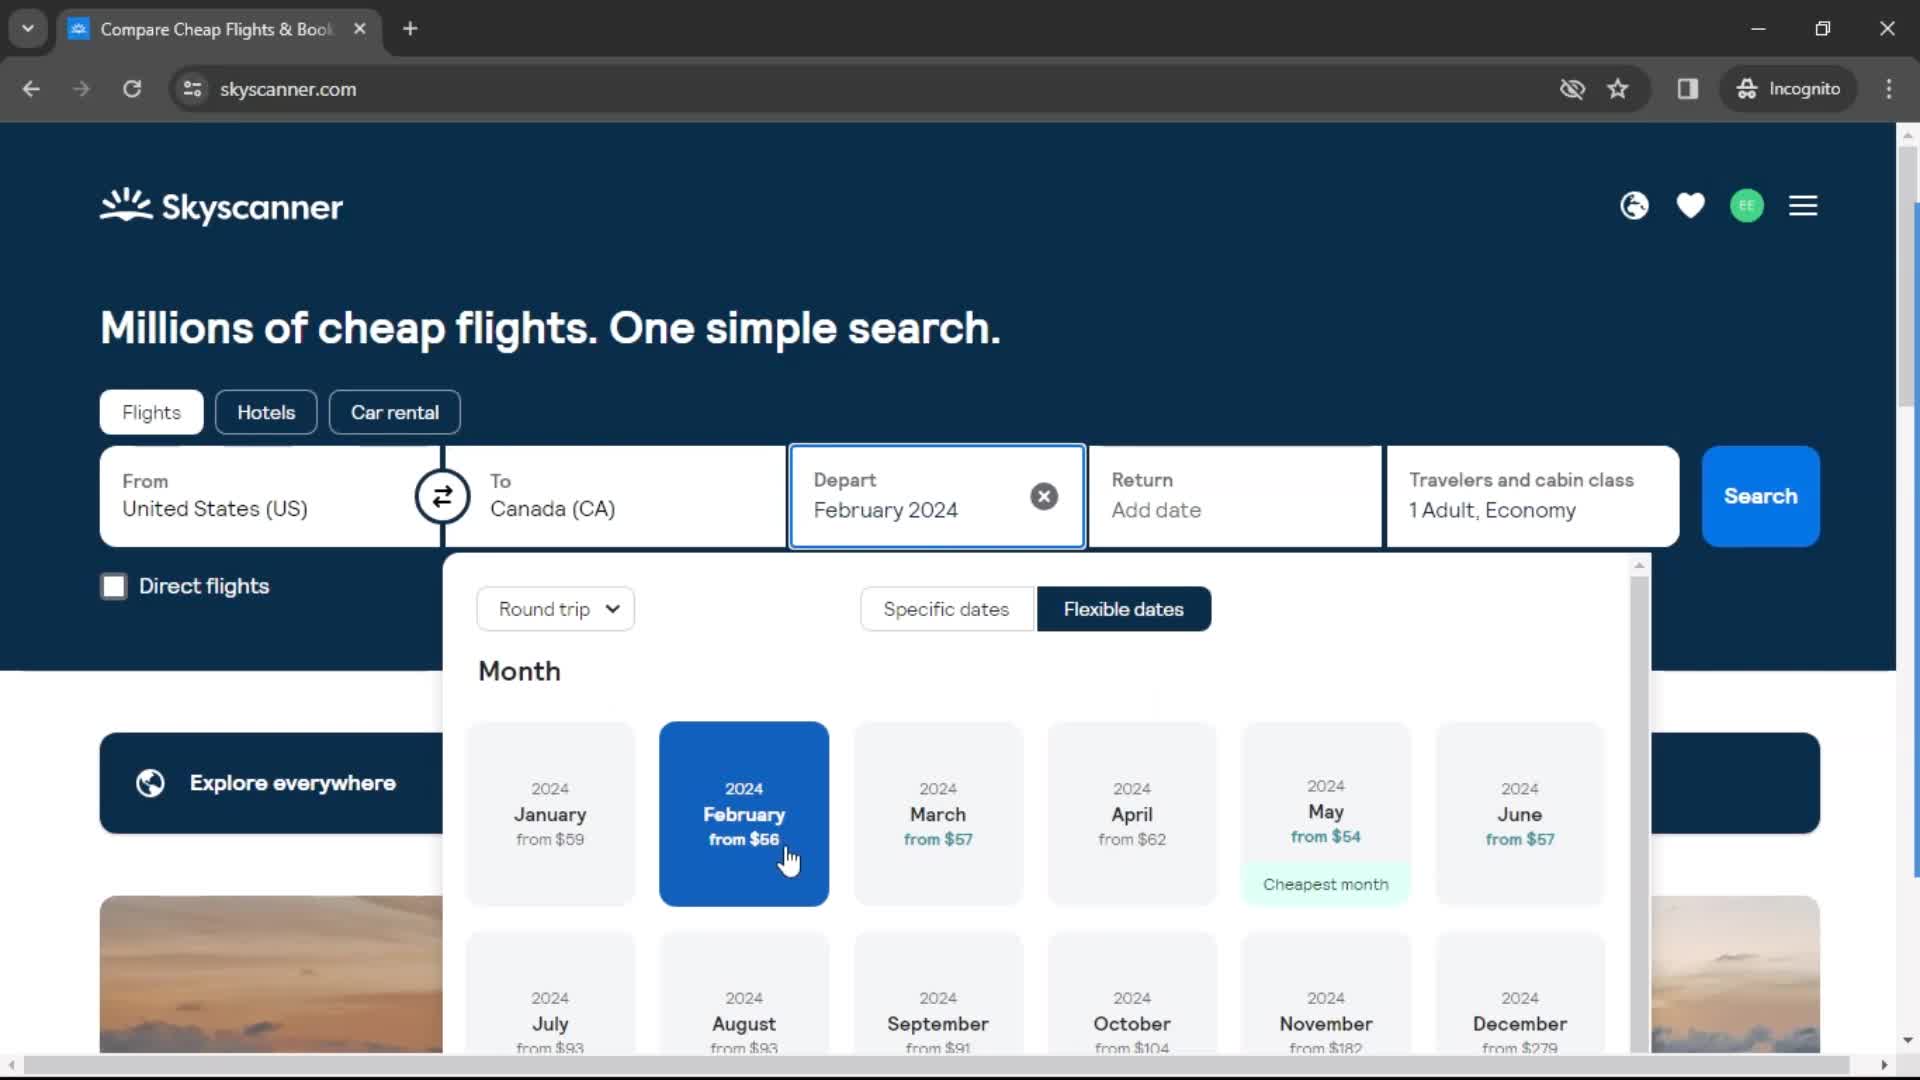Select Flexible dates toggle option
The image size is (1920, 1080).
pos(1124,608)
